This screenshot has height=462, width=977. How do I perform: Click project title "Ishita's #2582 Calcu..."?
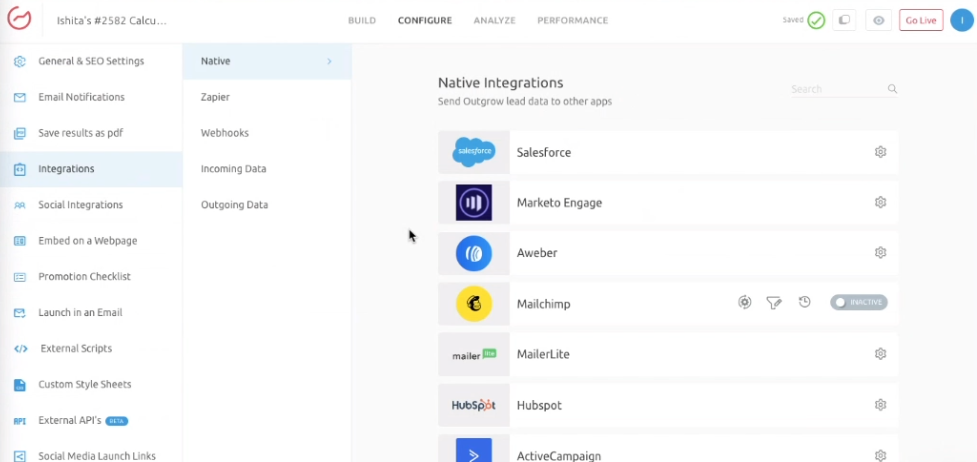pyautogui.click(x=112, y=21)
